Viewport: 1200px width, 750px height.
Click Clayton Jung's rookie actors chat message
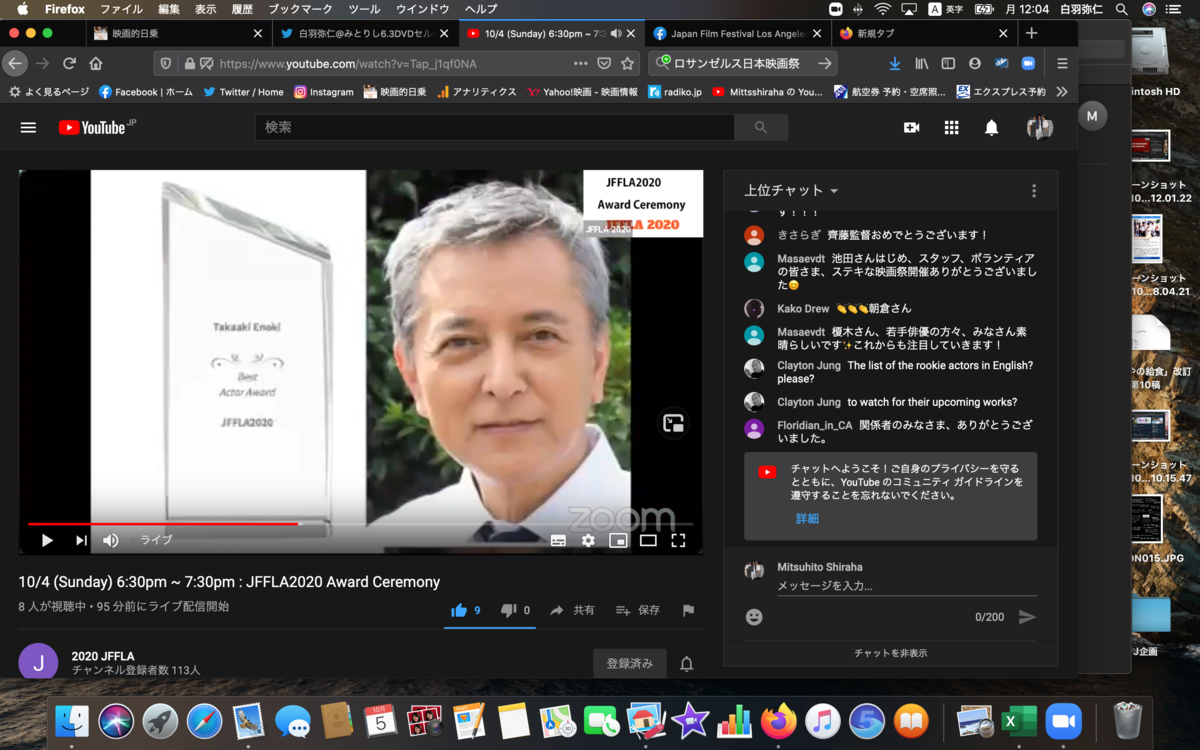click(x=905, y=372)
